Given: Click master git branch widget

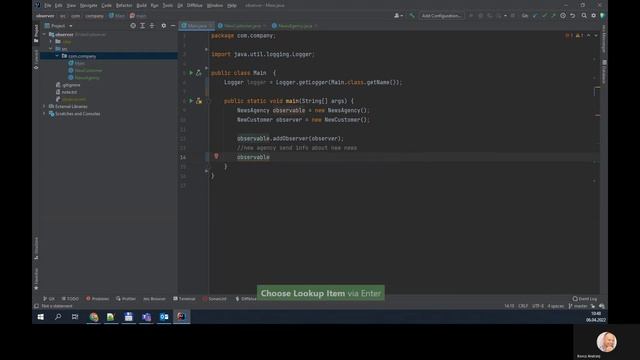Looking at the screenshot, I should tap(578, 306).
